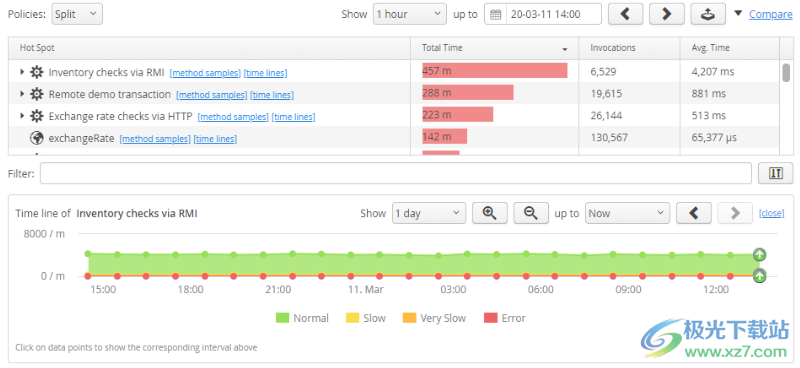Click average time 881 ms
The image size is (800, 368).
[x=709, y=94]
